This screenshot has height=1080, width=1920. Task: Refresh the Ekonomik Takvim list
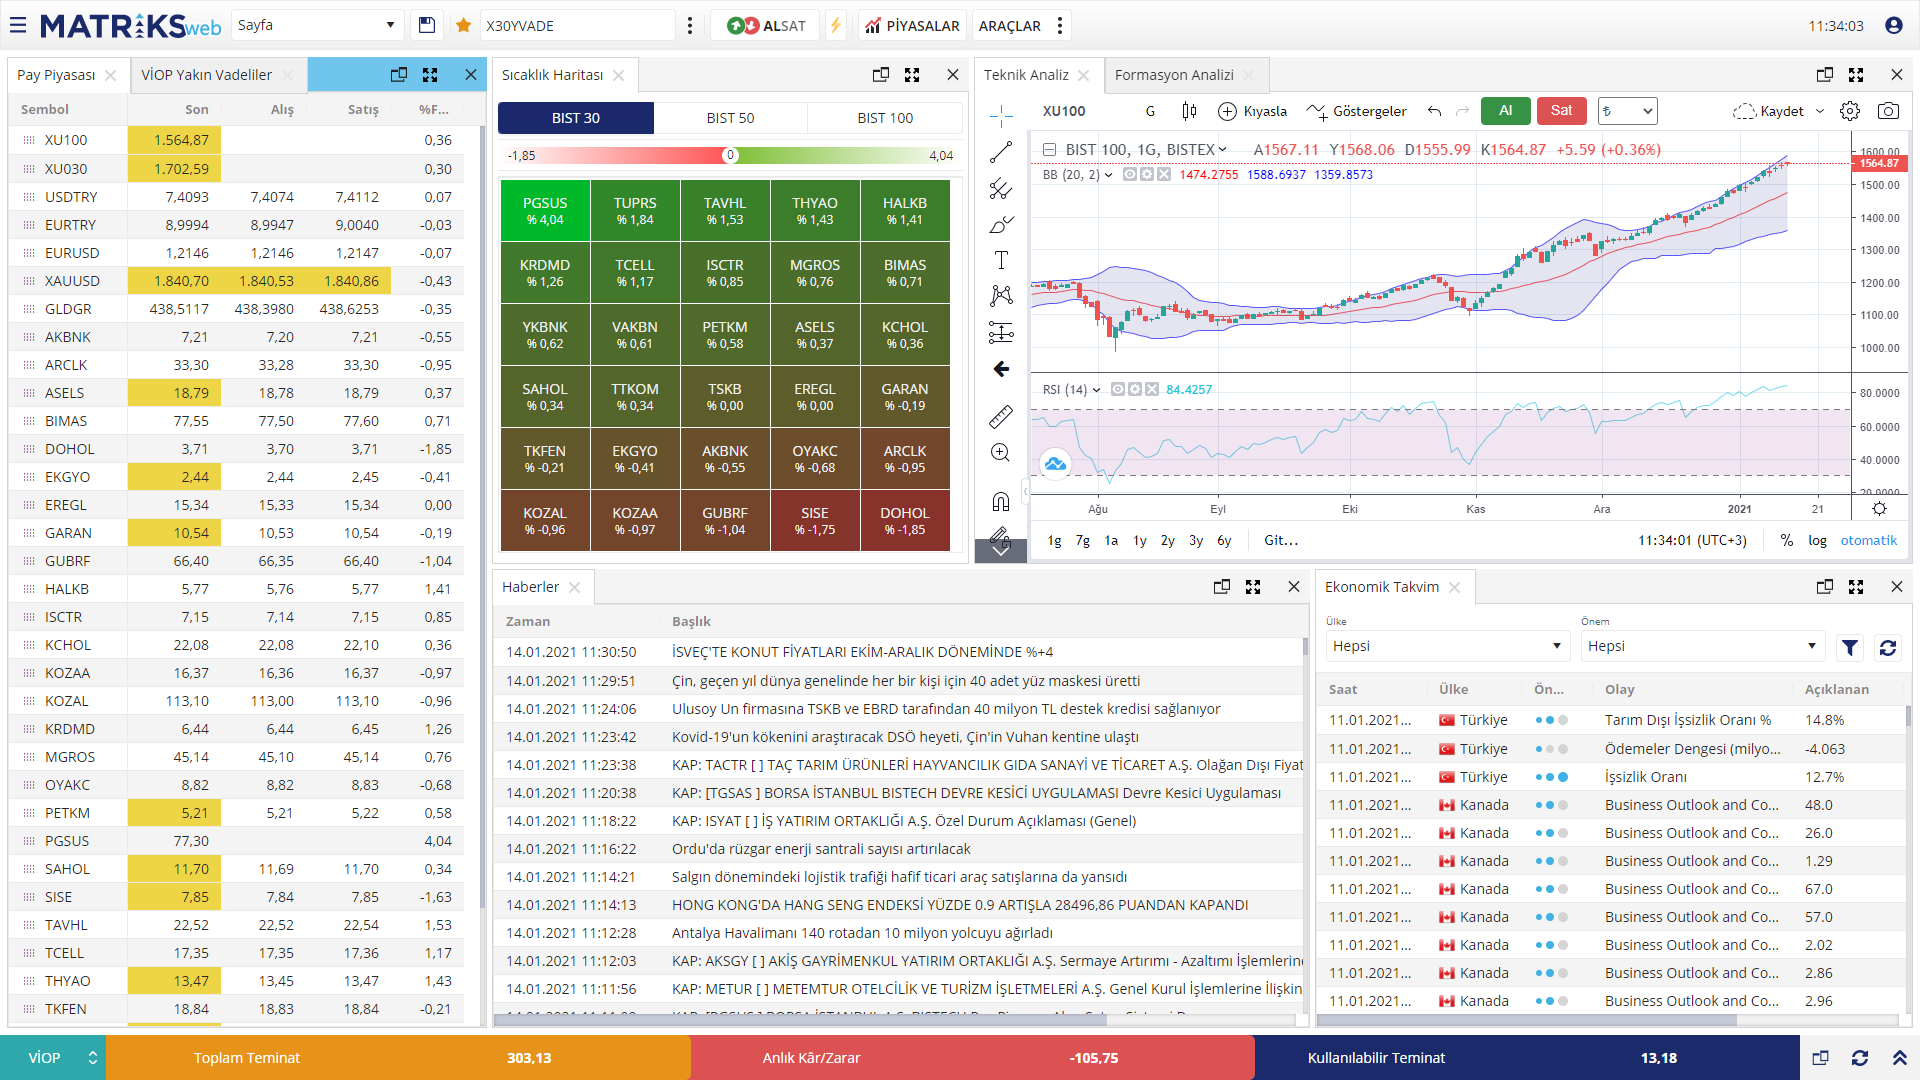[x=1888, y=648]
